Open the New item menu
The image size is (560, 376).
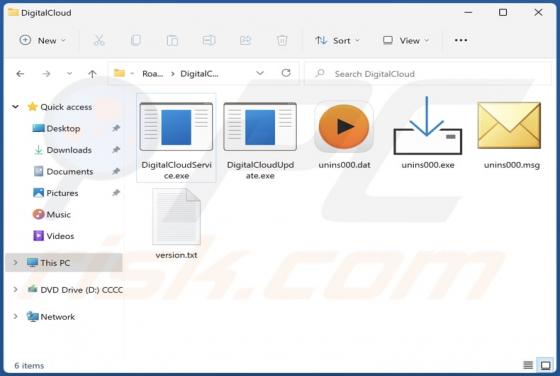click(x=42, y=40)
